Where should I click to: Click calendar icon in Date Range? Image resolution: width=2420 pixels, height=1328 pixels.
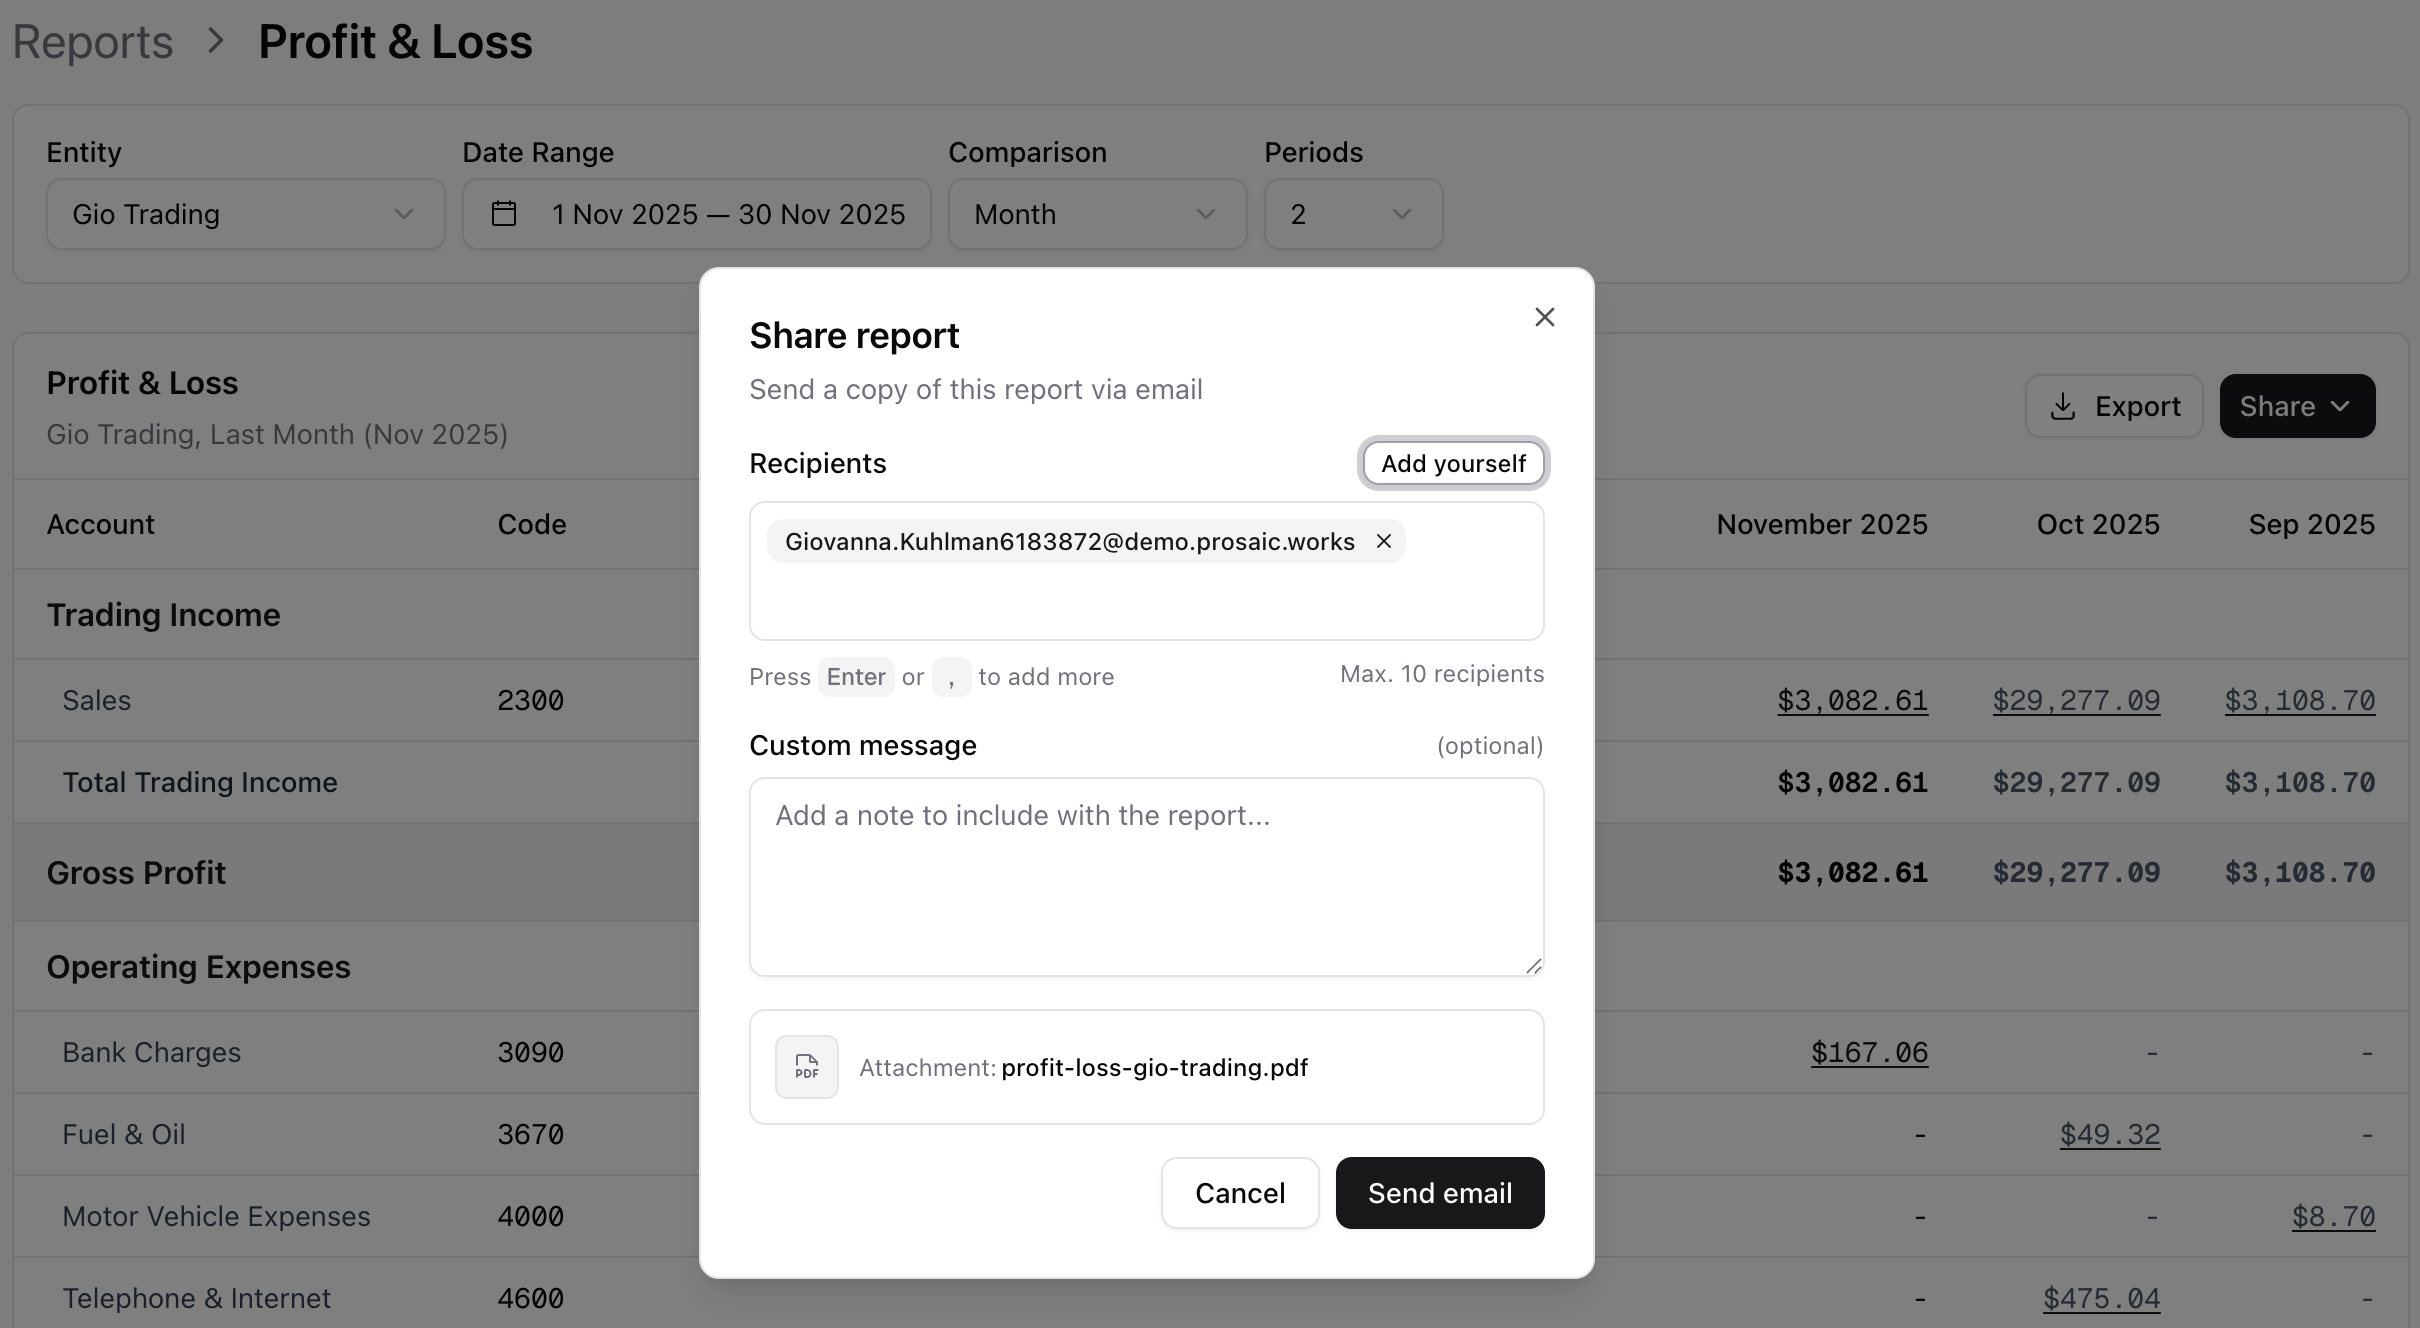(x=504, y=214)
